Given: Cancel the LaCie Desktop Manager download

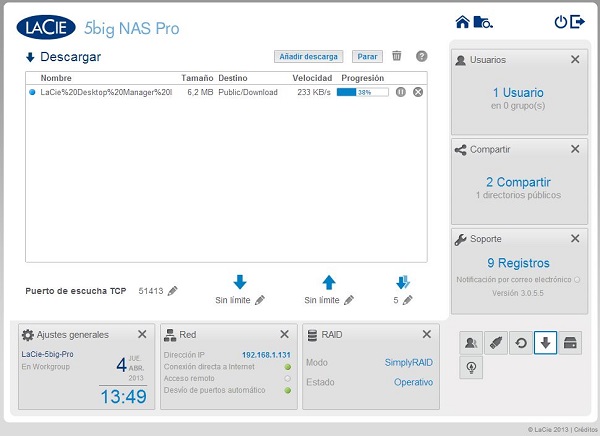Looking at the screenshot, I should click(418, 92).
